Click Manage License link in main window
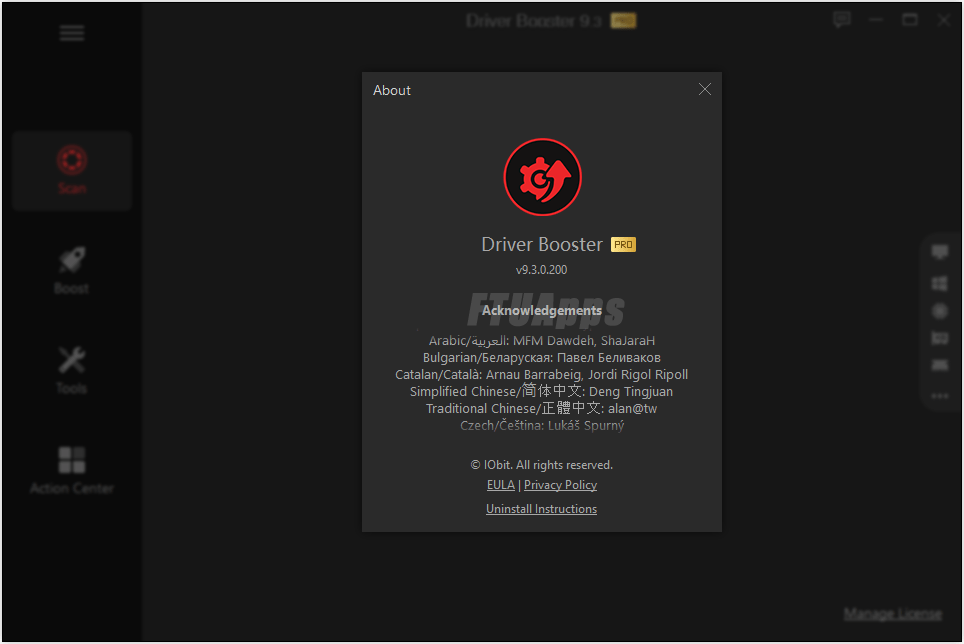This screenshot has width=964, height=644. coord(892,613)
